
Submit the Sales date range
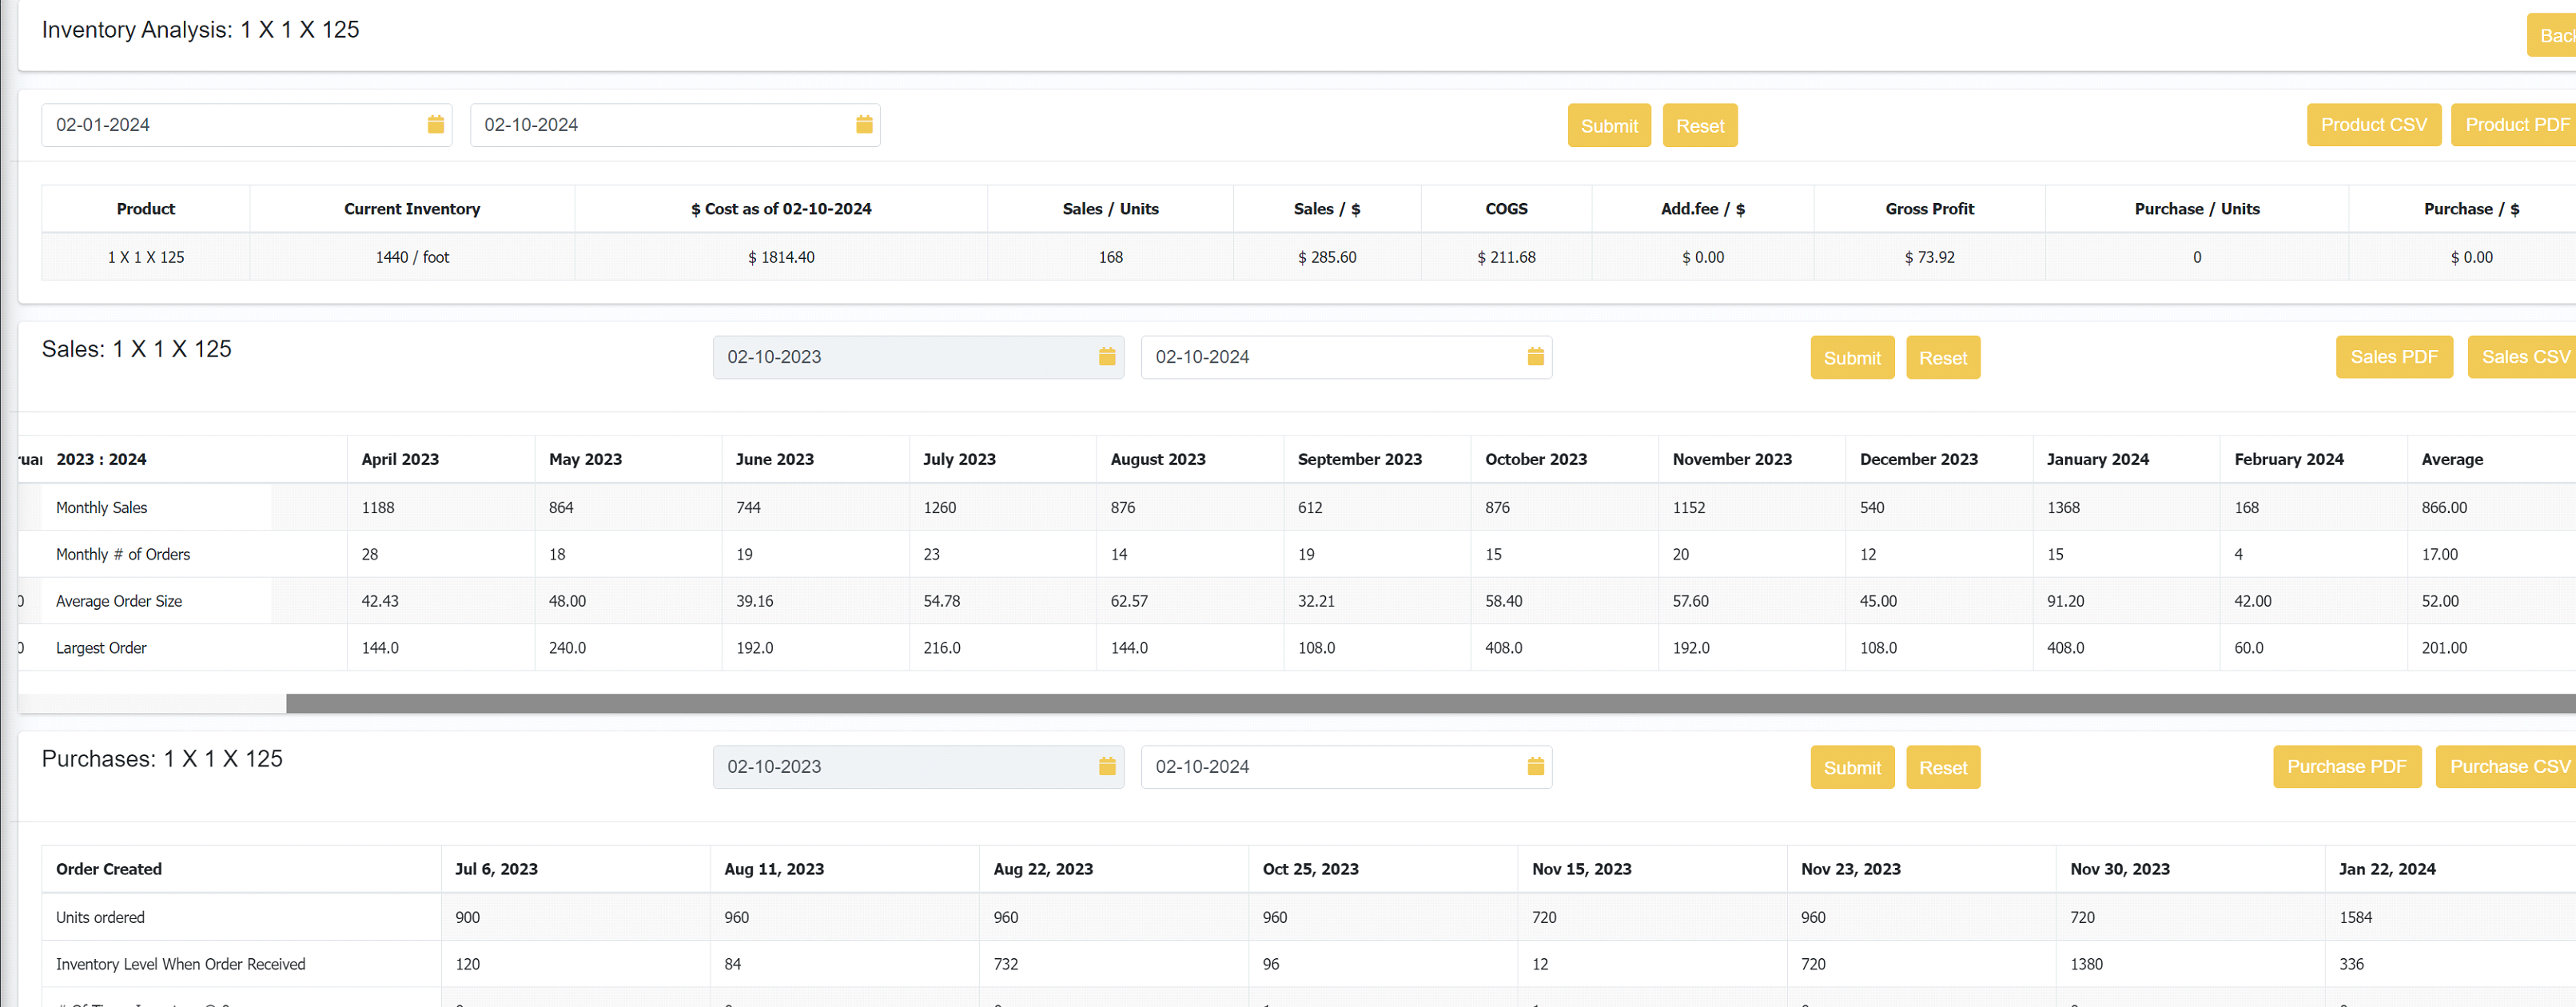point(1852,357)
